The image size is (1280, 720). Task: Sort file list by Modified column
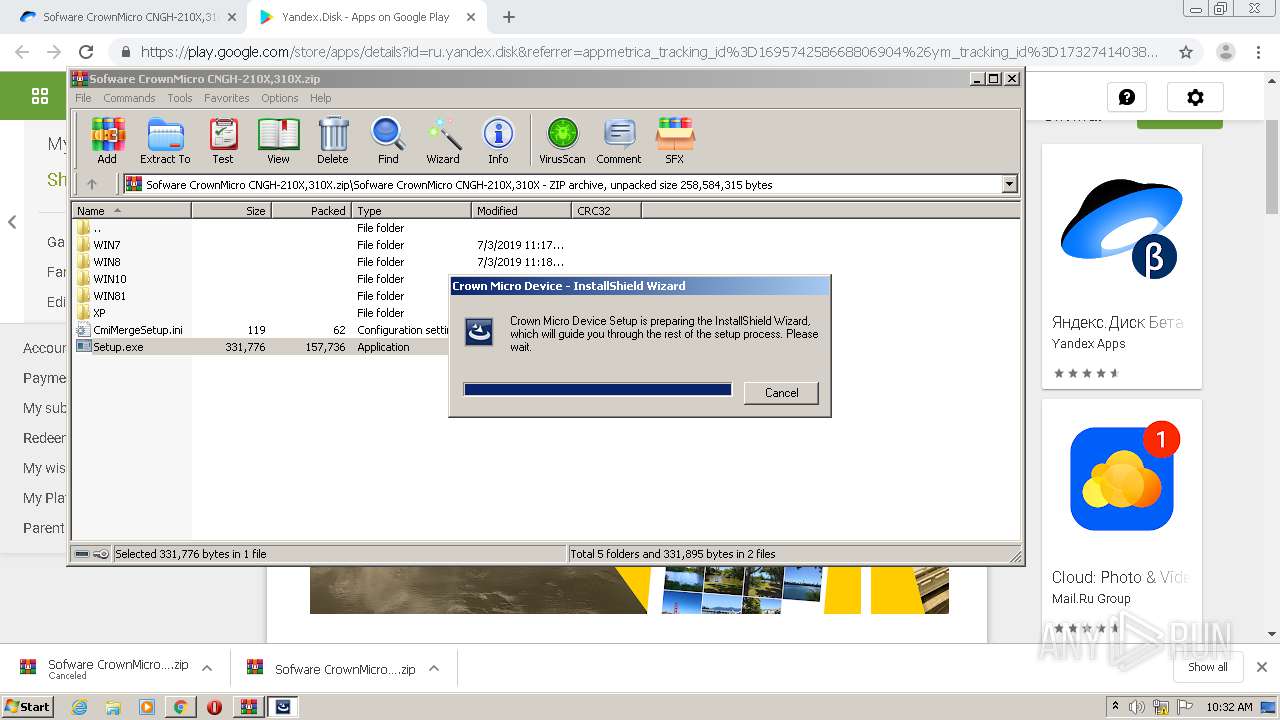click(x=521, y=211)
